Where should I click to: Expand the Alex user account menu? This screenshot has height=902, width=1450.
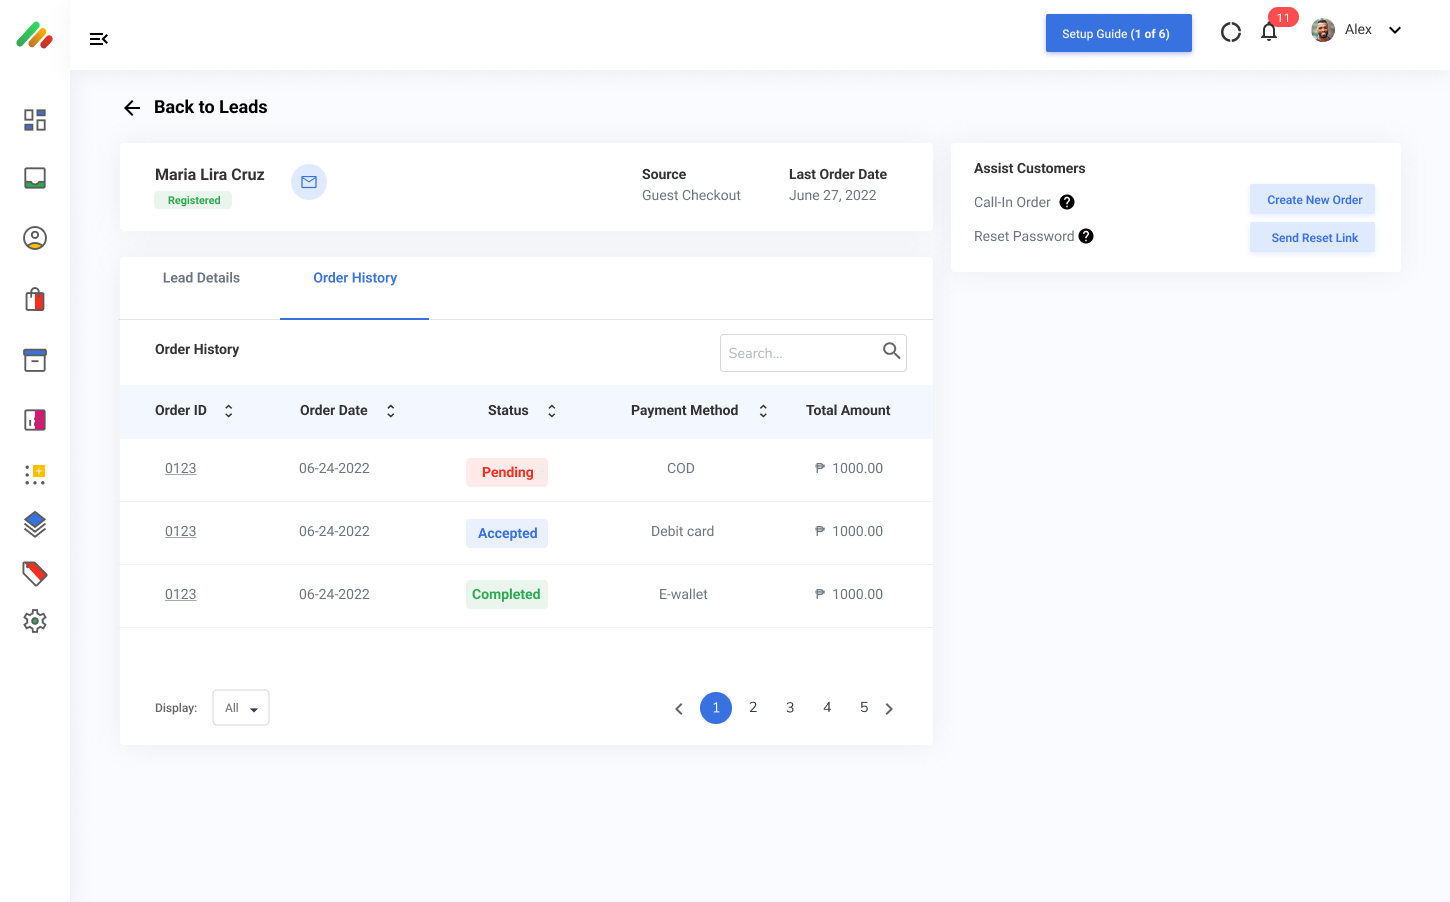[x=1394, y=30]
